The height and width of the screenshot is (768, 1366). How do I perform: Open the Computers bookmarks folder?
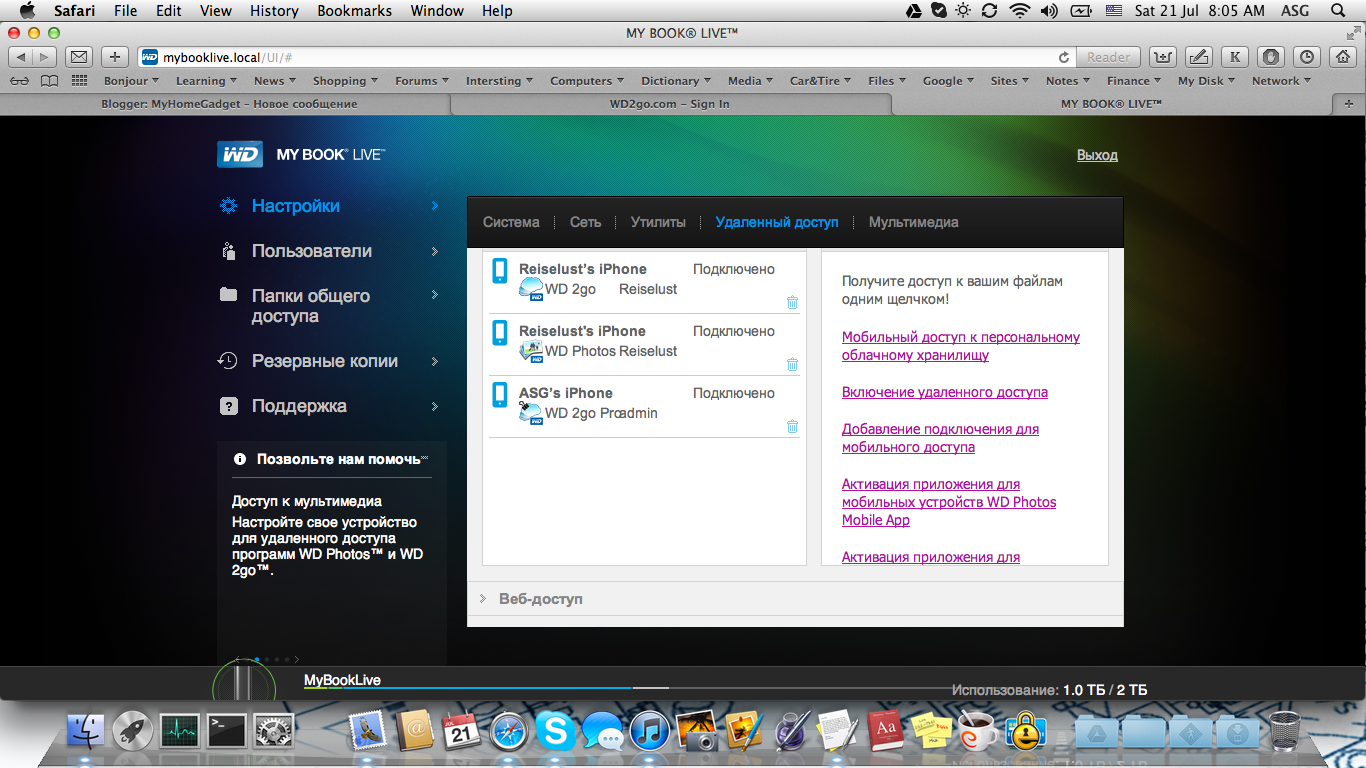(x=586, y=81)
